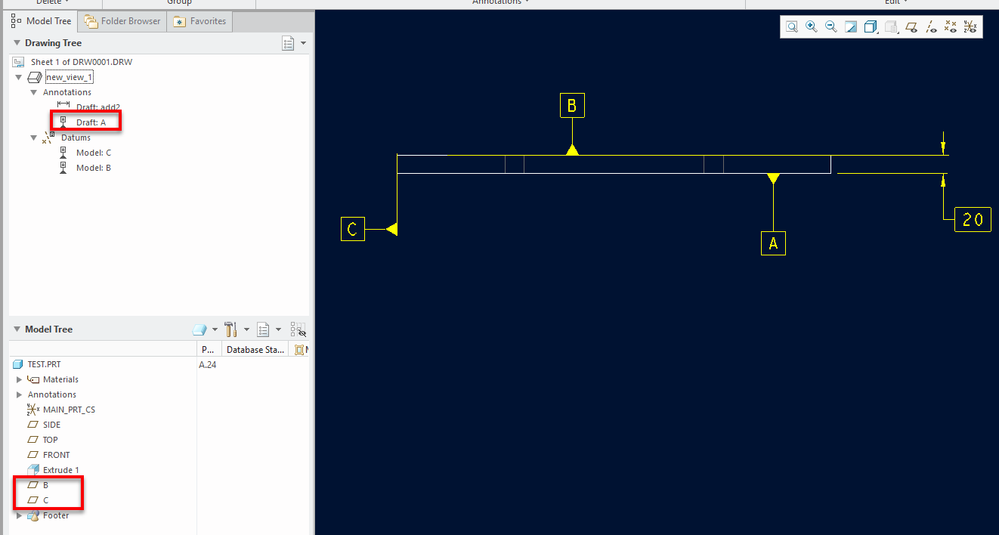The width and height of the screenshot is (999, 535).
Task: Click Drawing Tree settings list icon
Action: (x=288, y=43)
